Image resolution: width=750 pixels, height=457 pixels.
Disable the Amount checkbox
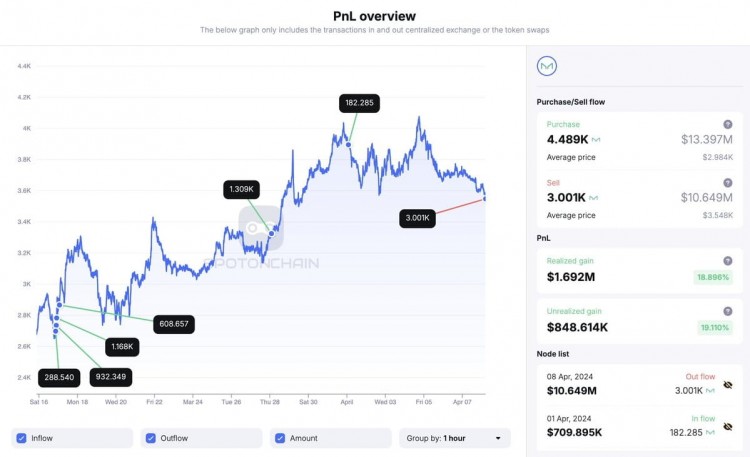[x=280, y=438]
